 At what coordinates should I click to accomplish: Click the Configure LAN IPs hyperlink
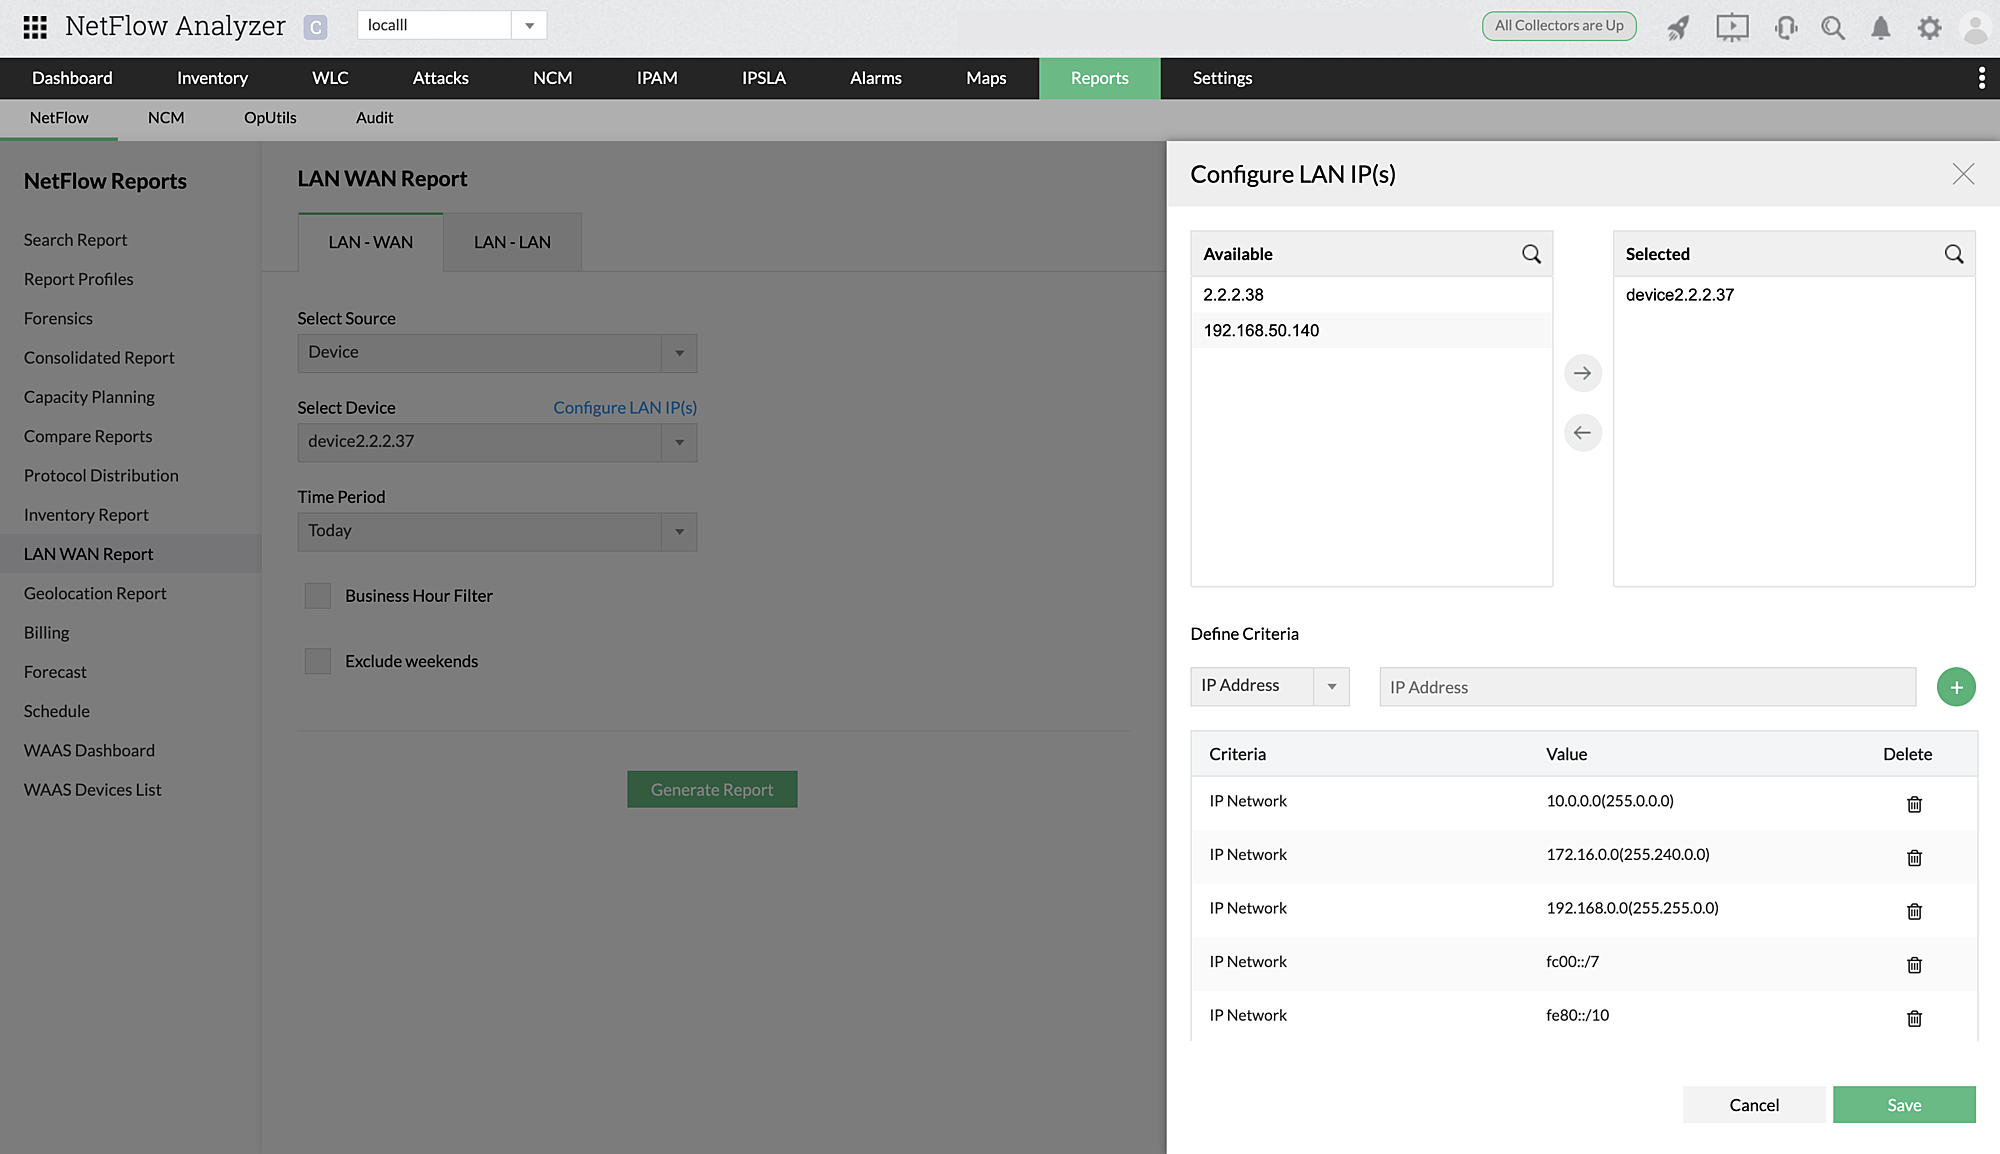(x=624, y=407)
